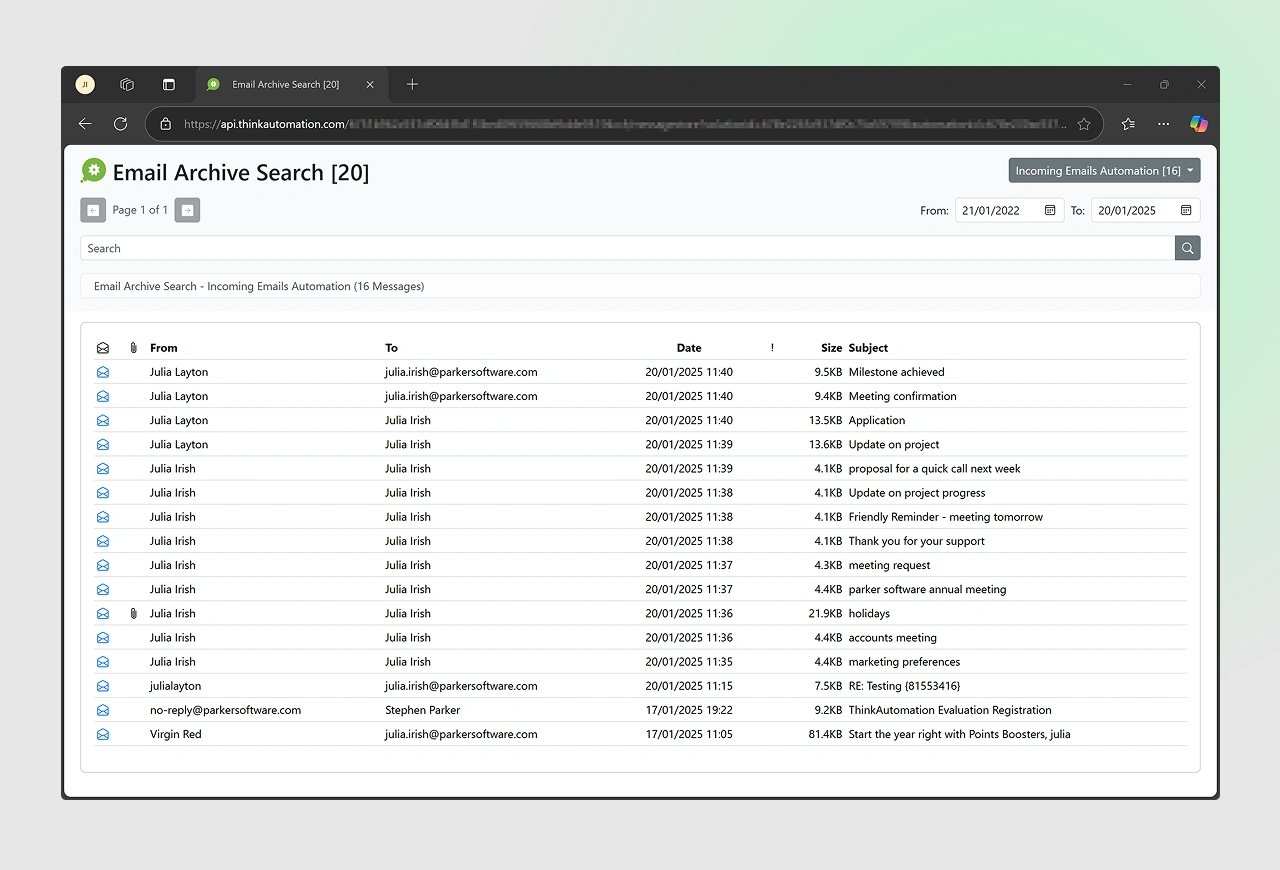Bookmark page with the star icon
Viewport: 1280px width, 870px height.
click(1084, 124)
